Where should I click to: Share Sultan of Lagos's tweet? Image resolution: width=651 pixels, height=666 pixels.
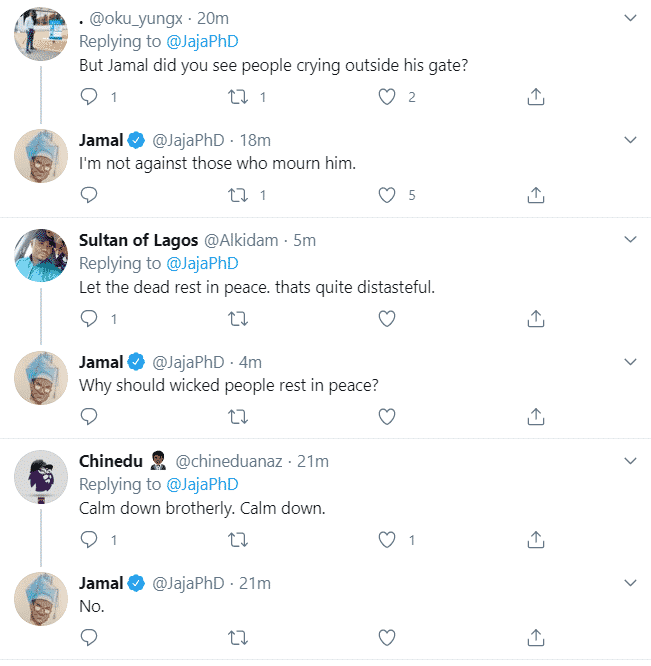click(x=536, y=319)
